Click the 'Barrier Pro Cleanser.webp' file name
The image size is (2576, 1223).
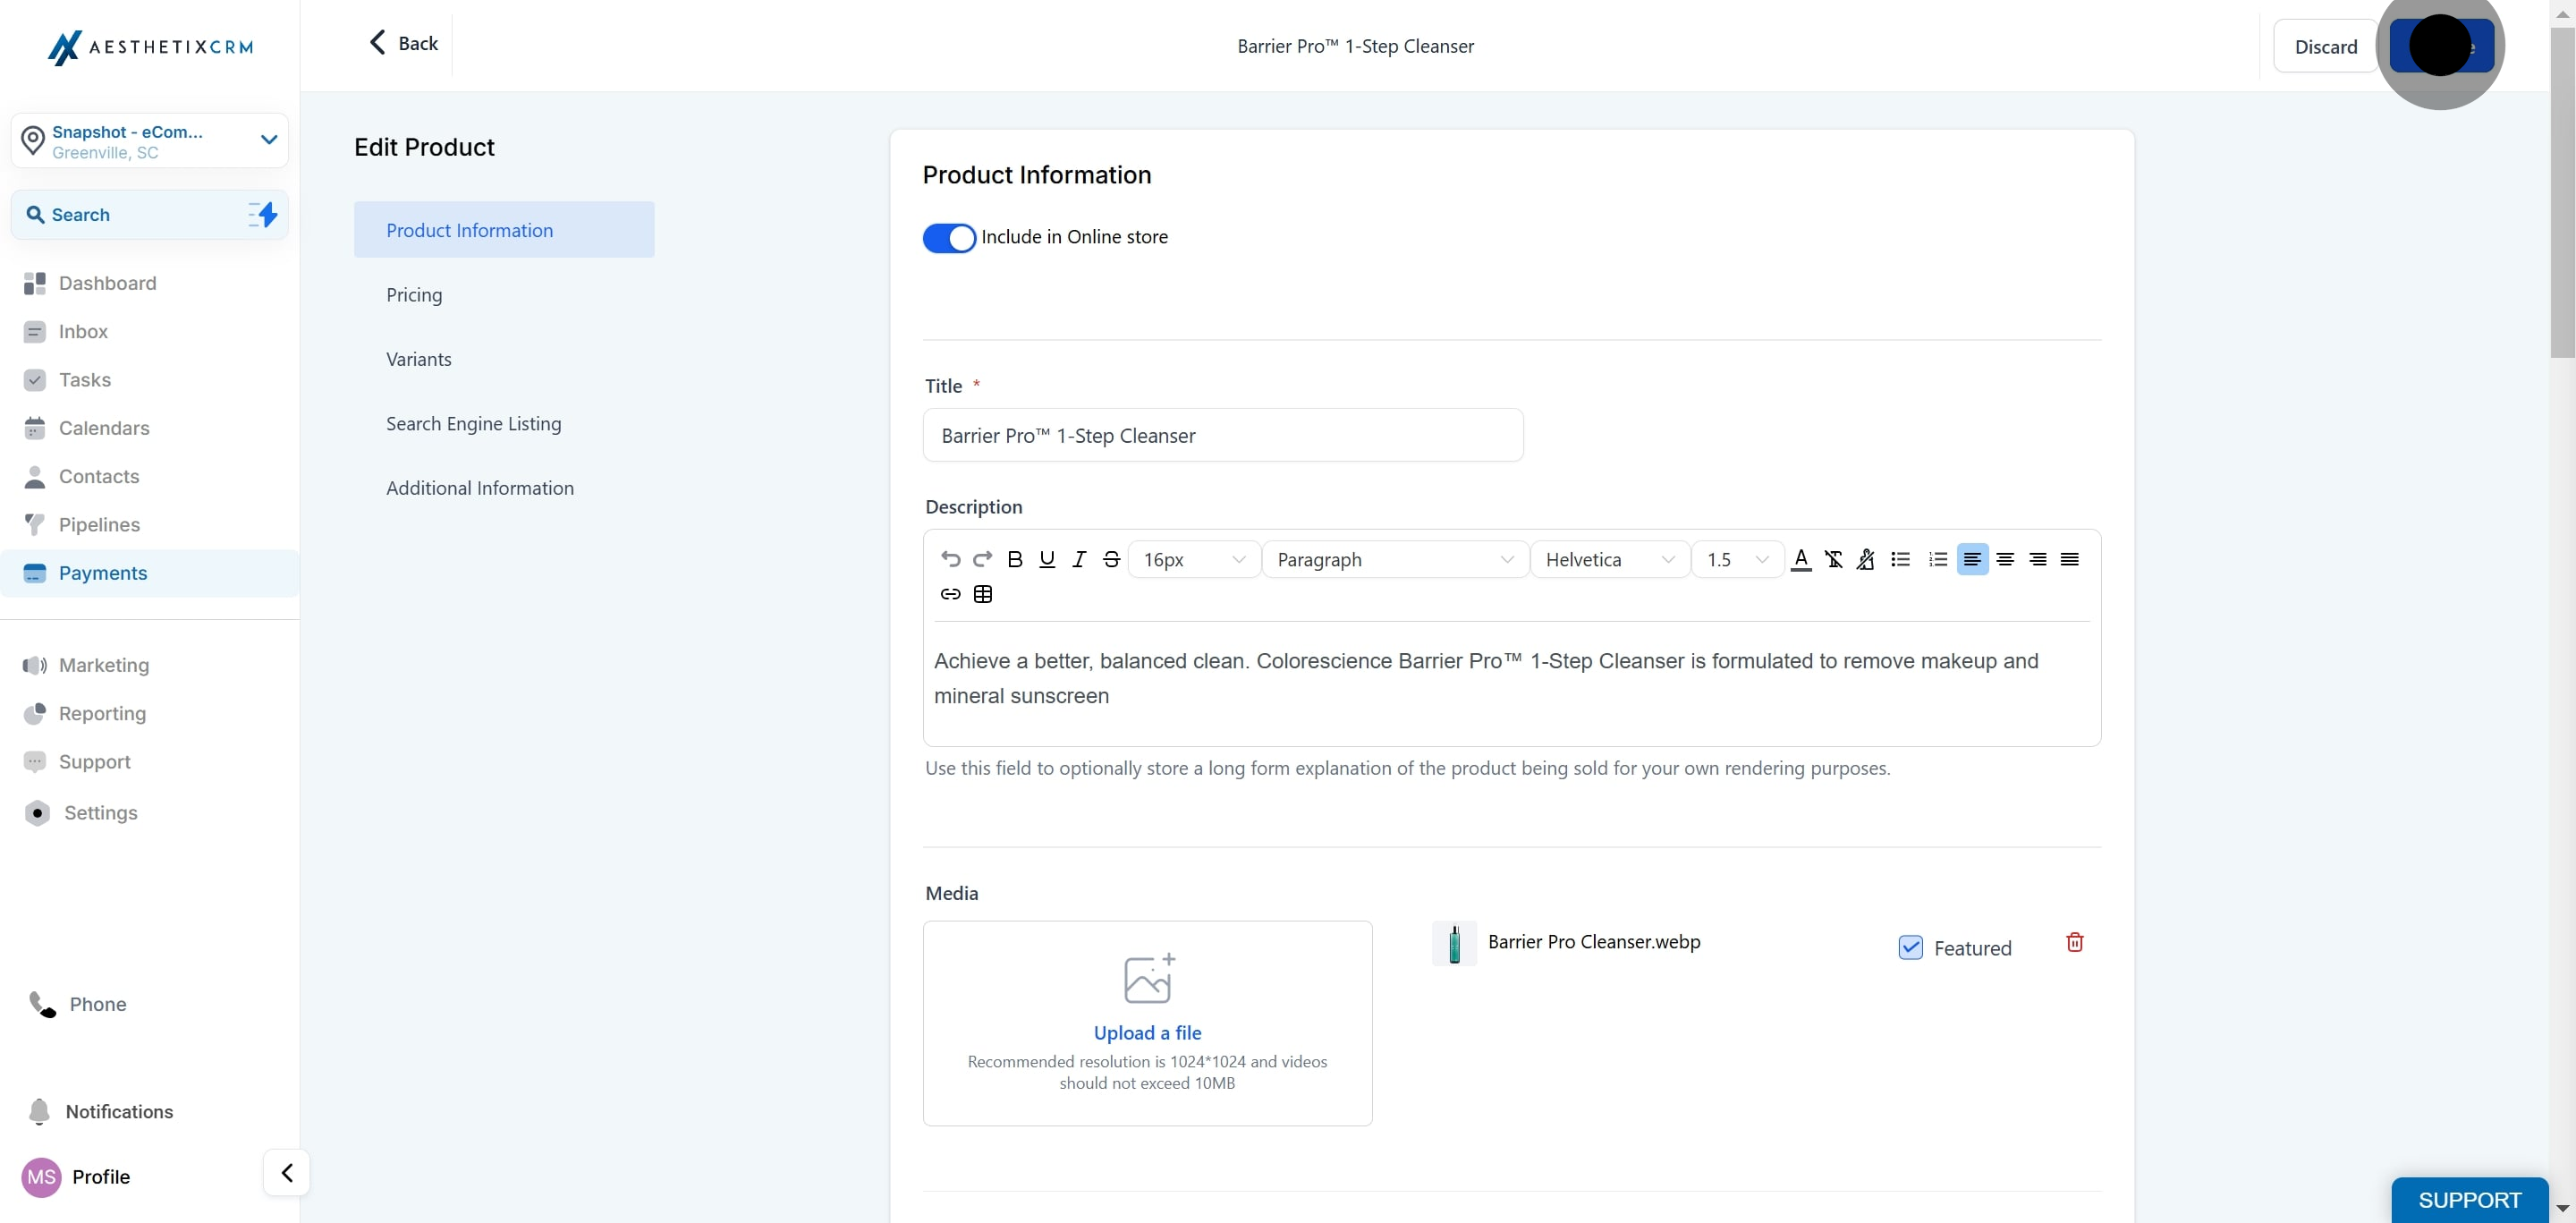pos(1594,942)
